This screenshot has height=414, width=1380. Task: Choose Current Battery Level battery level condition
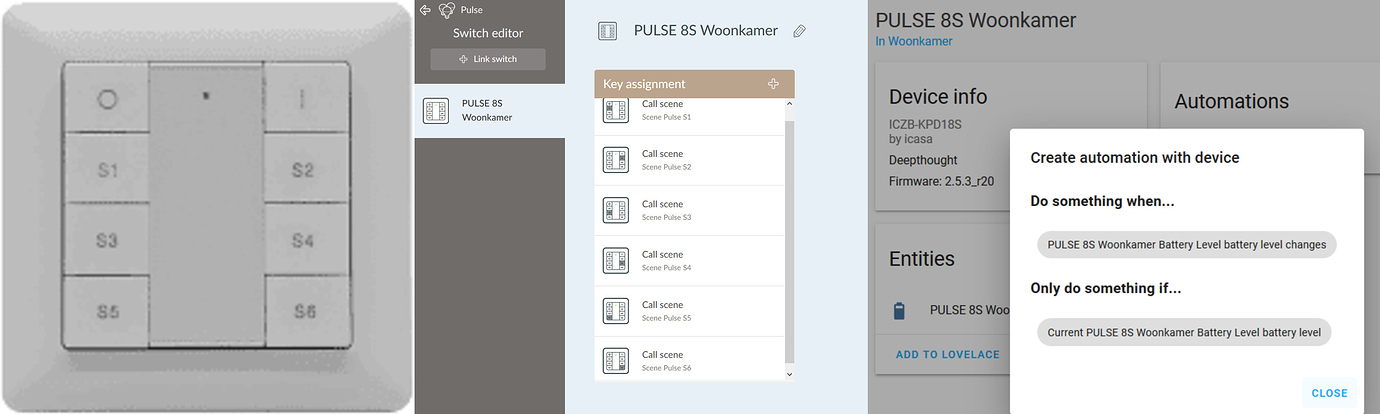[x=1184, y=333]
